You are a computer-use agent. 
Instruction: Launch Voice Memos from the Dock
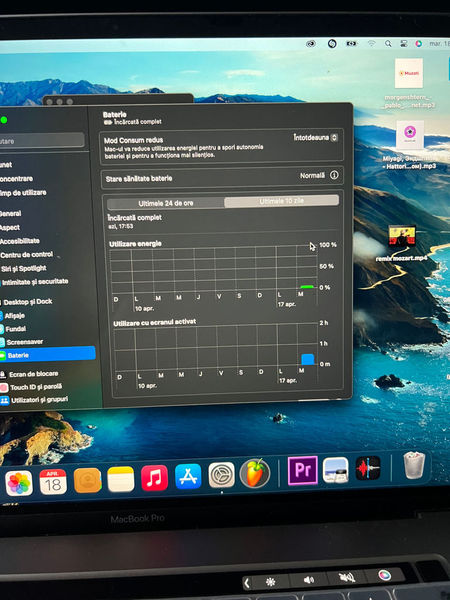click(368, 468)
